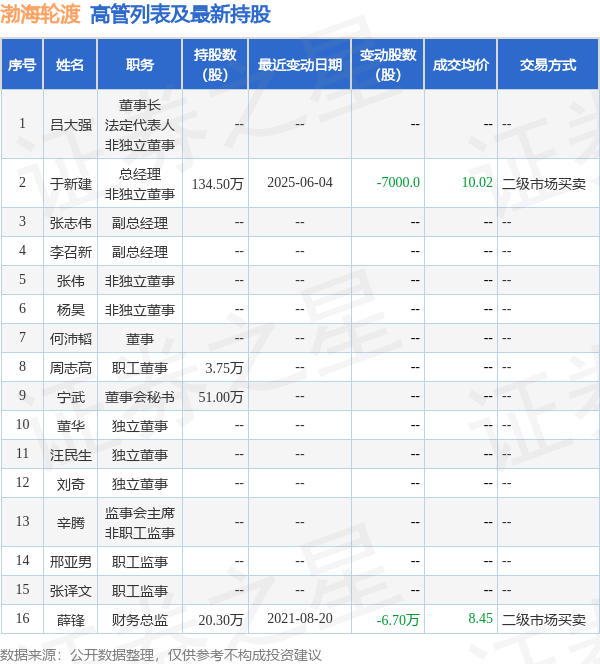The image size is (600, 664).
Task: Click the name 邢亚男
Action: (71, 562)
